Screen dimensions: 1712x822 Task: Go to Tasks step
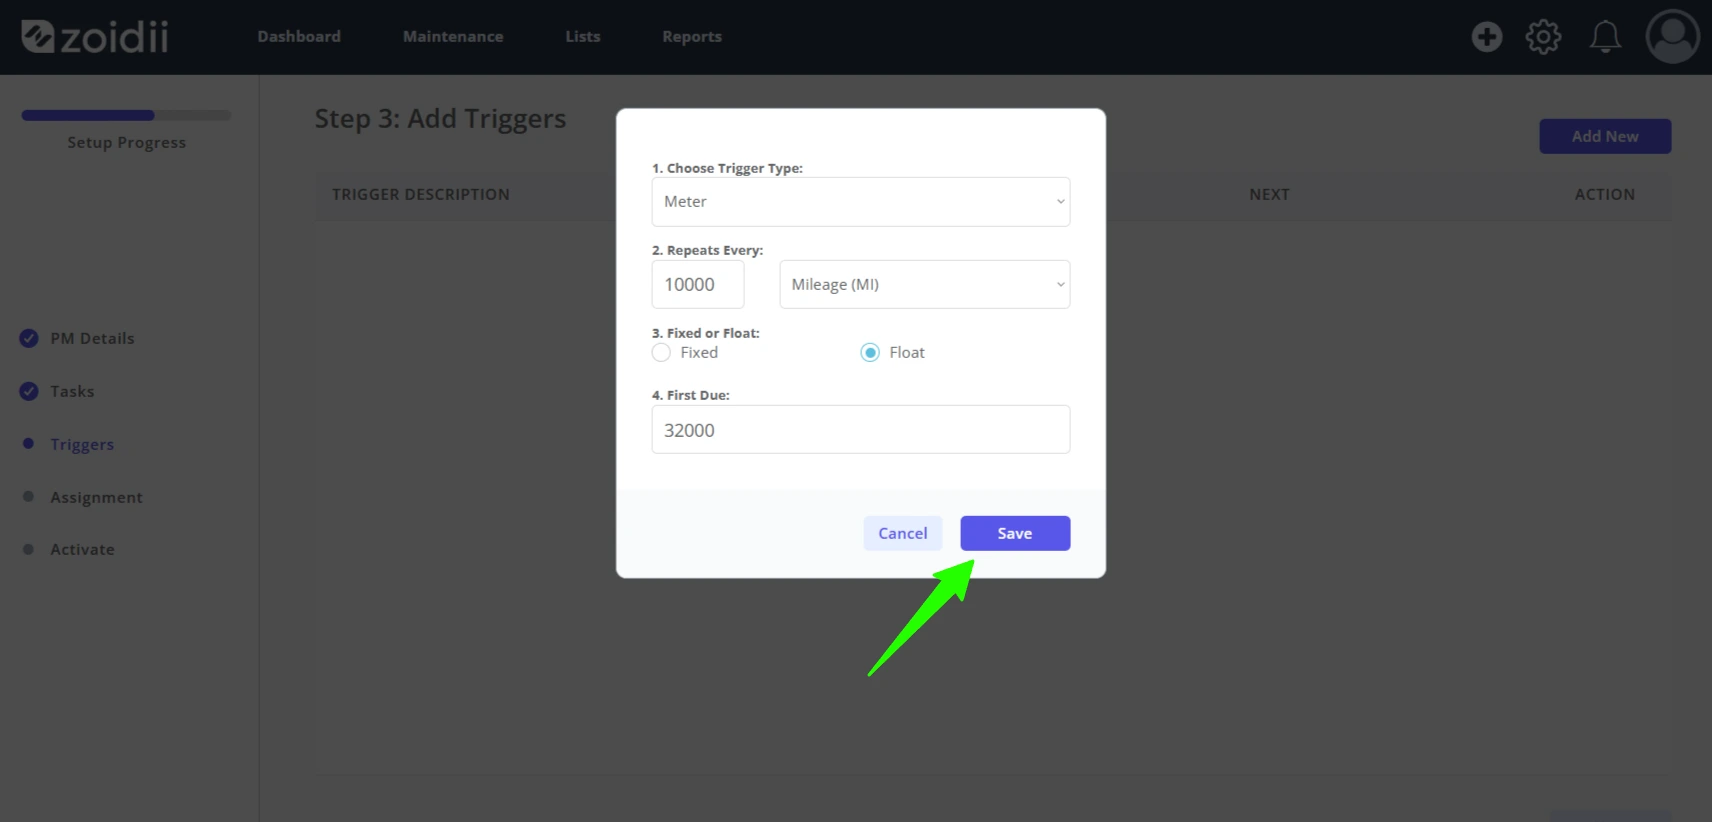coord(72,391)
